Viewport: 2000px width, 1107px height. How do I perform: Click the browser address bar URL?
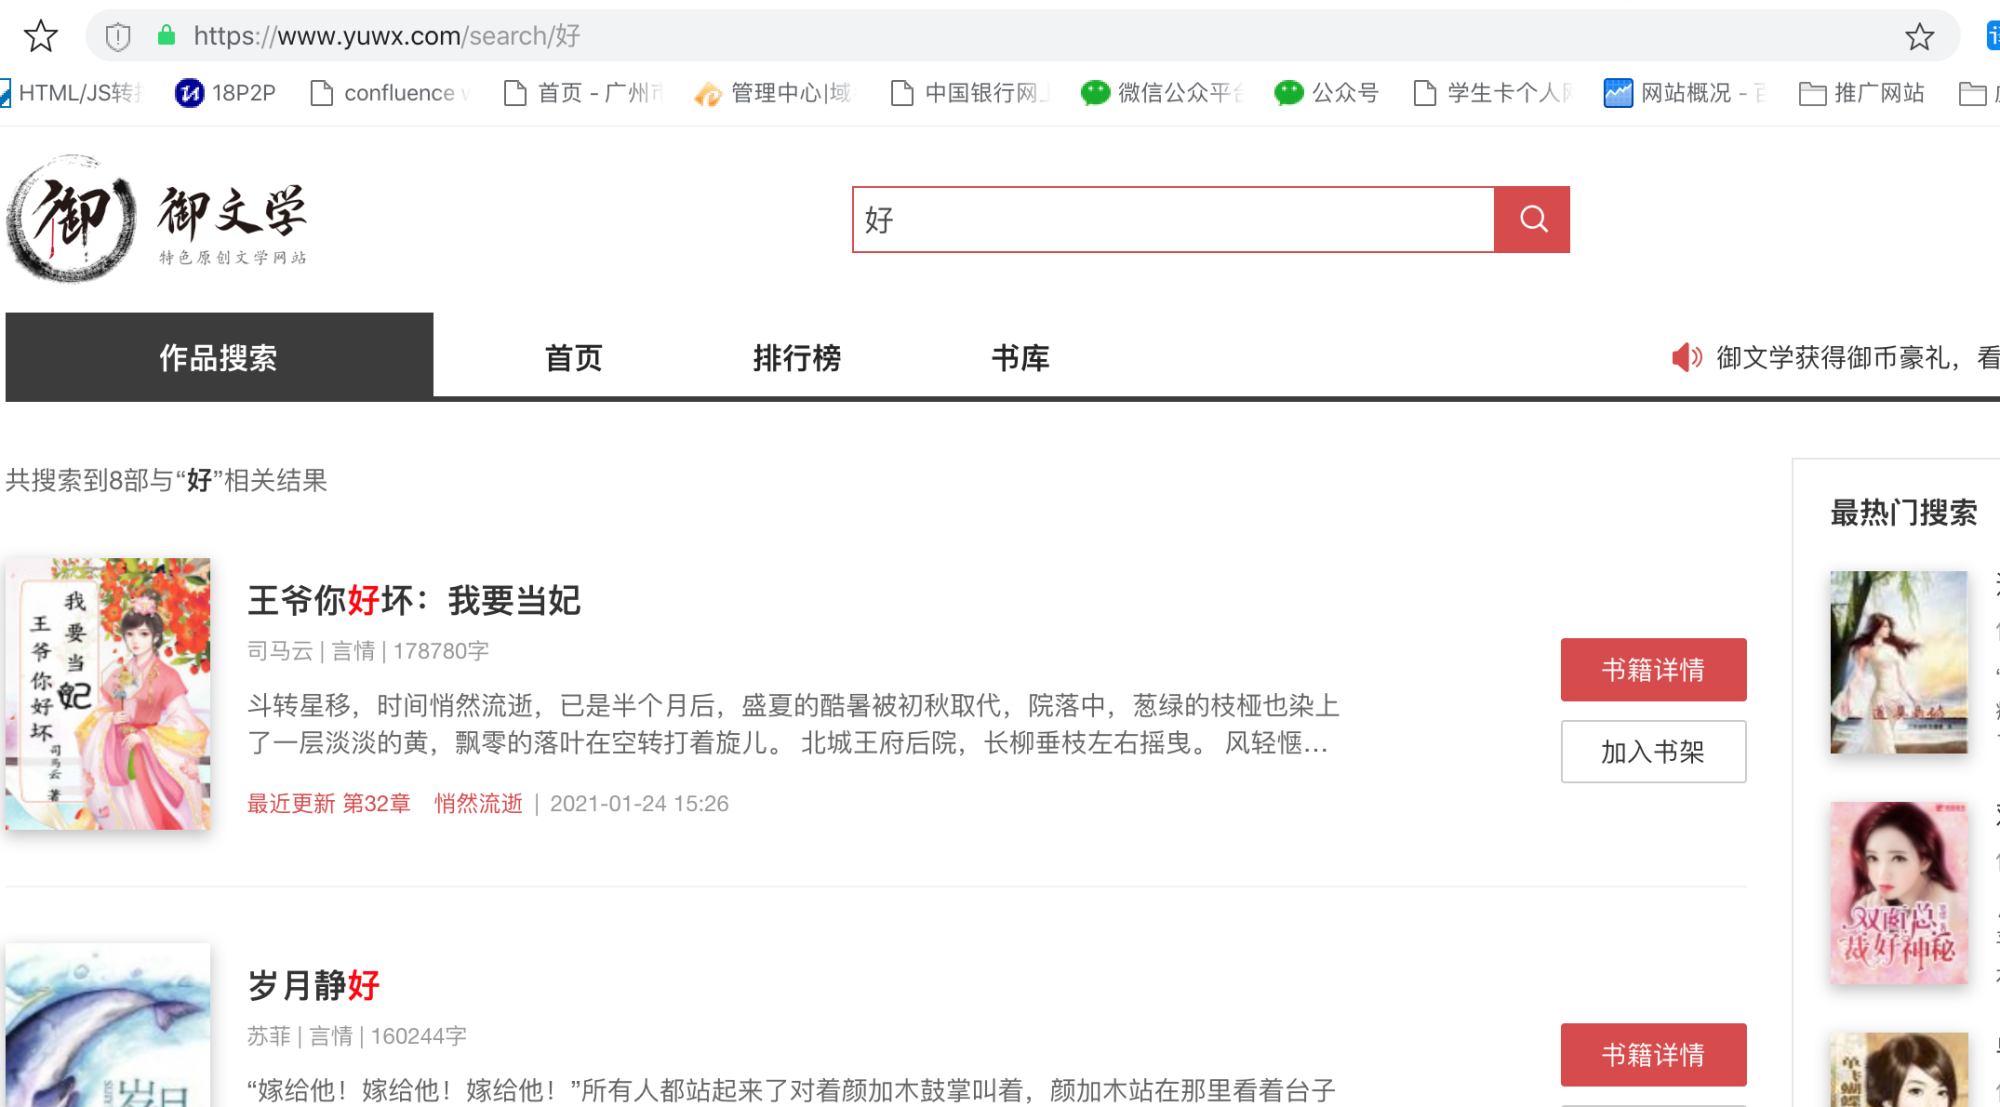[387, 36]
